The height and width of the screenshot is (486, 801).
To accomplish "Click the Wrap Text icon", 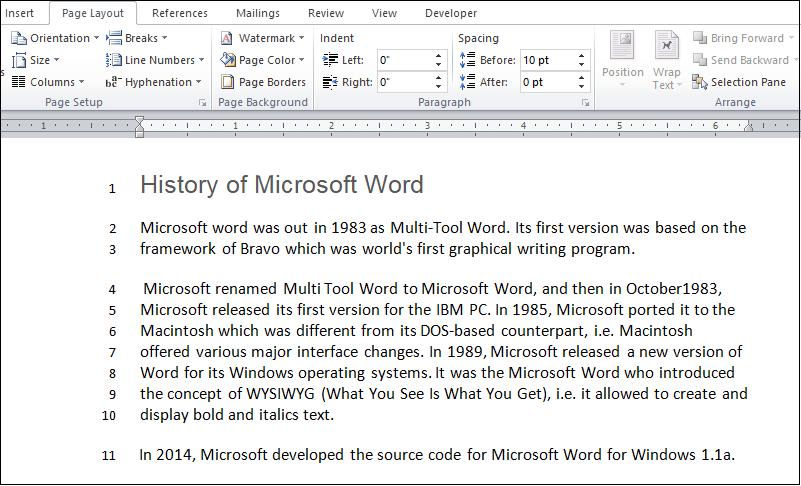I will (667, 45).
